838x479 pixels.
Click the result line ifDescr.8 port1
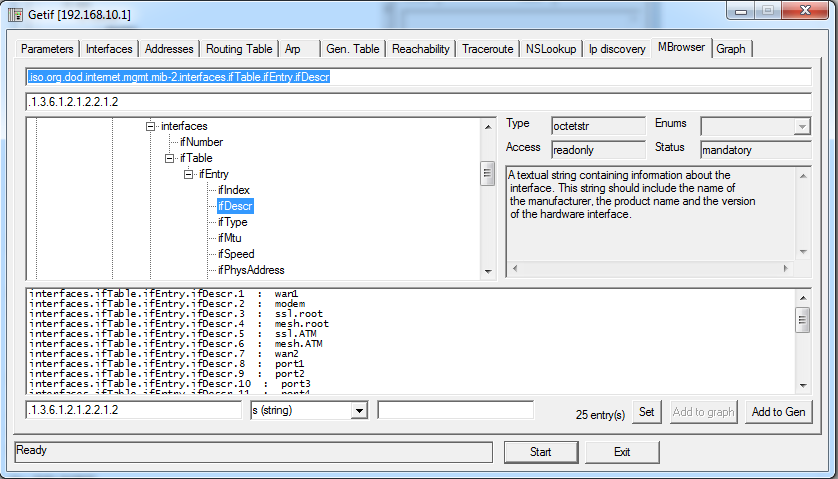pyautogui.click(x=167, y=364)
